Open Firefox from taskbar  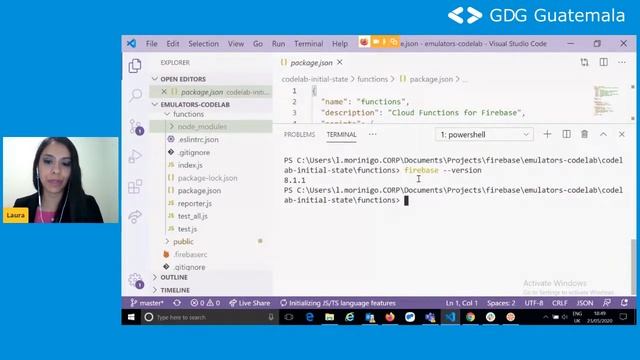390,317
